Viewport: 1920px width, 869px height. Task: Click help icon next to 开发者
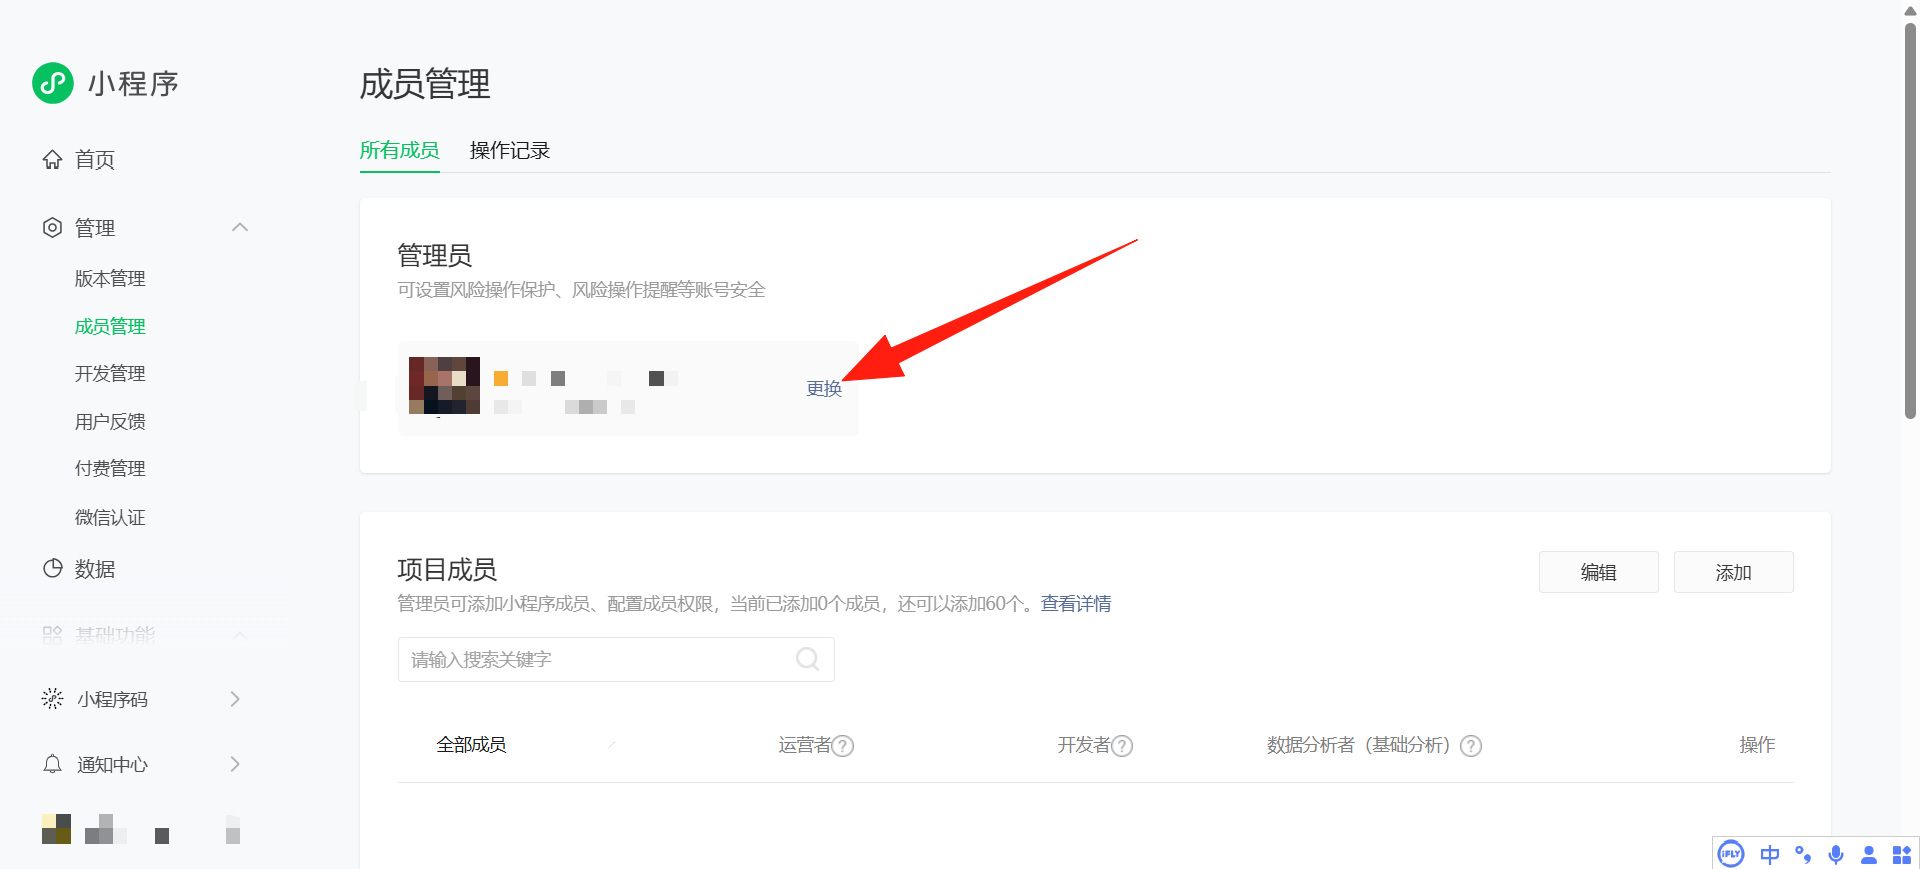(1122, 746)
